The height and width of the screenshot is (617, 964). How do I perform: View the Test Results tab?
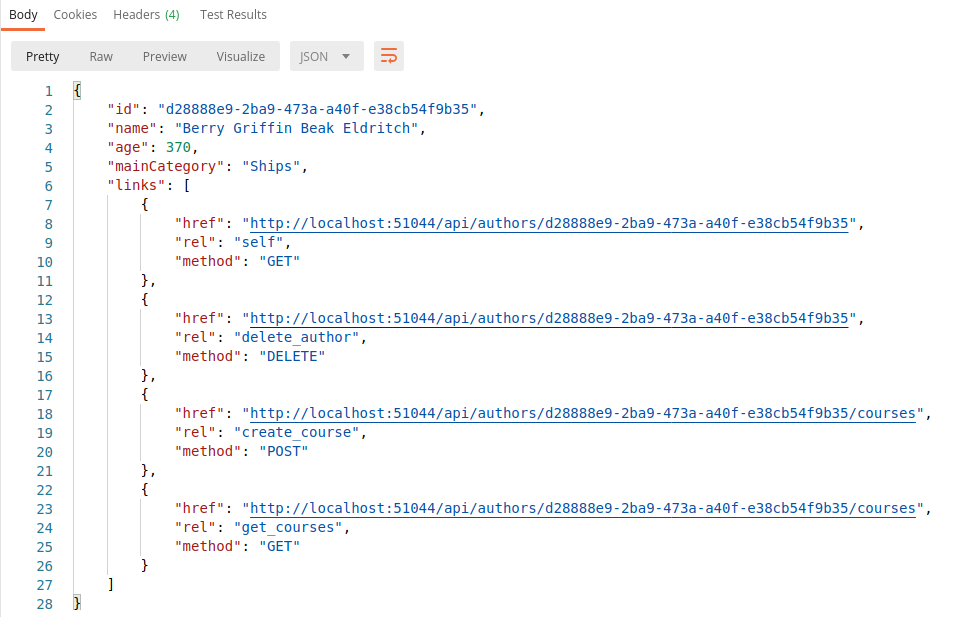[x=233, y=15]
